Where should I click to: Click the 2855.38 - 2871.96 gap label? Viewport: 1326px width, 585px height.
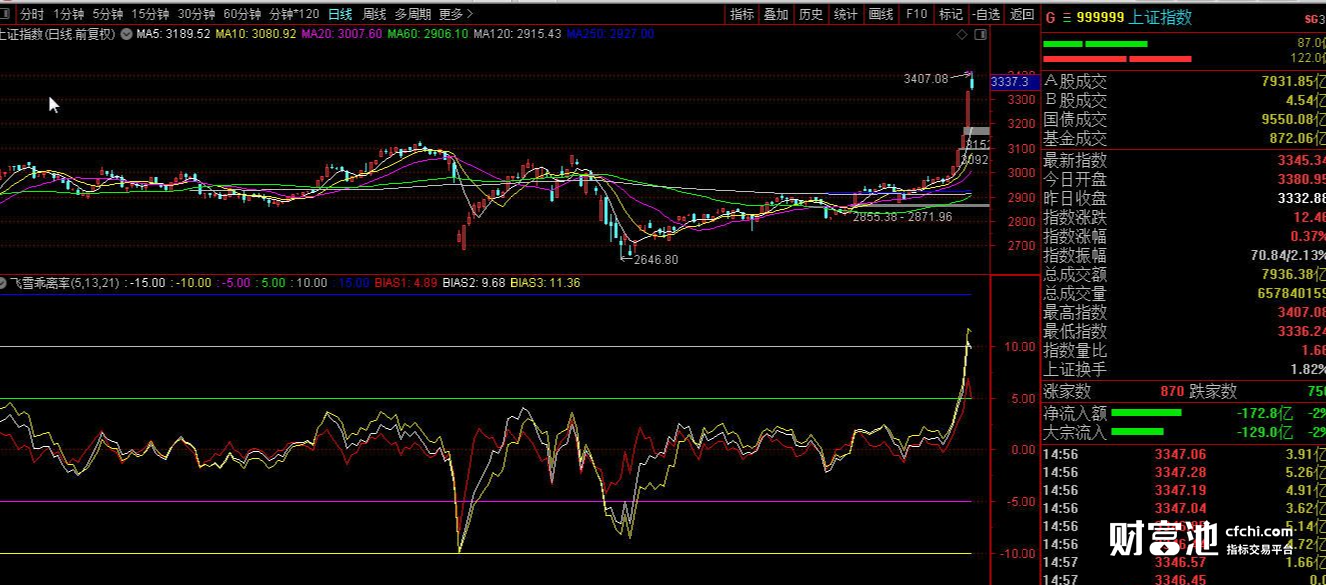(x=902, y=216)
